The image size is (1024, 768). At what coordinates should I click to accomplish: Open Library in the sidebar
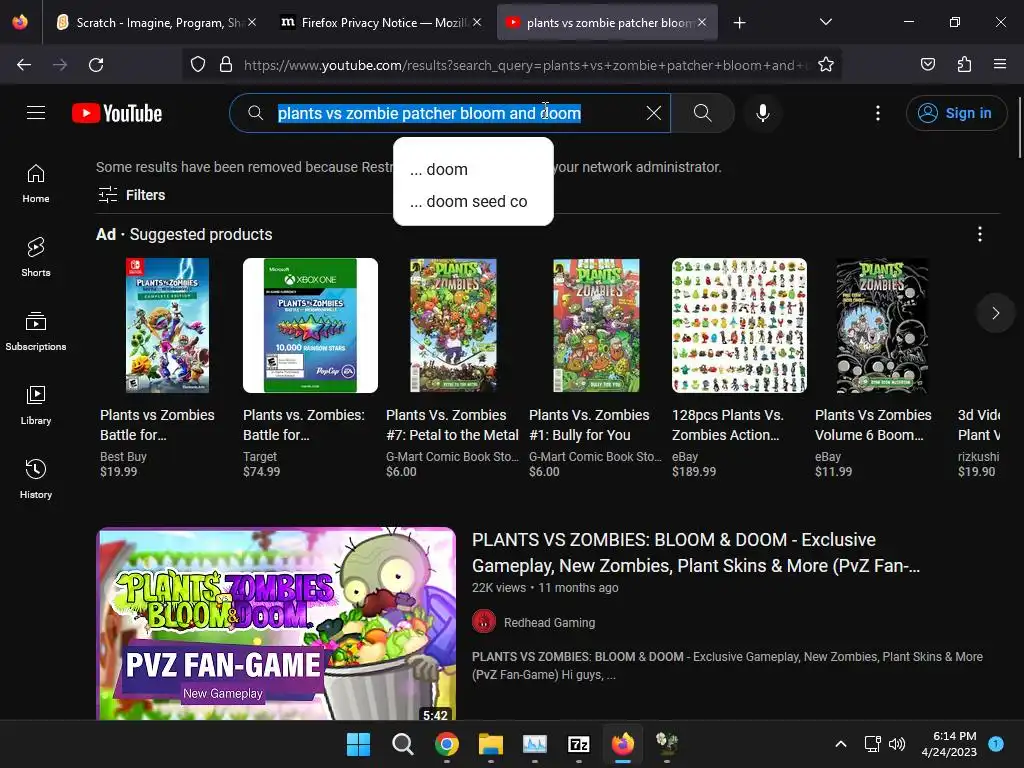tap(36, 406)
